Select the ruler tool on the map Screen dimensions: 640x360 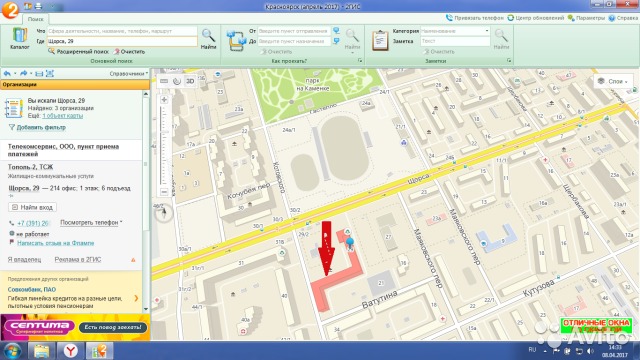tap(164, 81)
